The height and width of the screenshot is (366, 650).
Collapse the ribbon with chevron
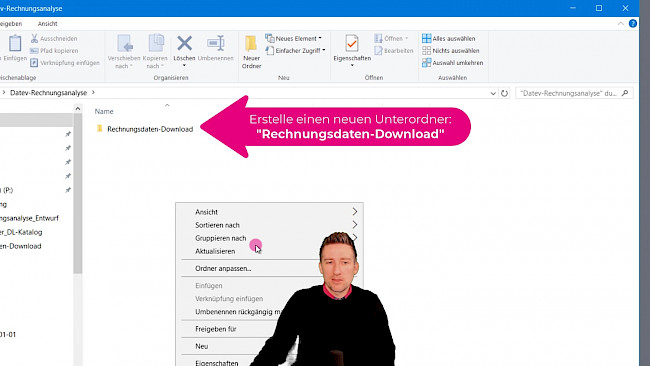621,24
